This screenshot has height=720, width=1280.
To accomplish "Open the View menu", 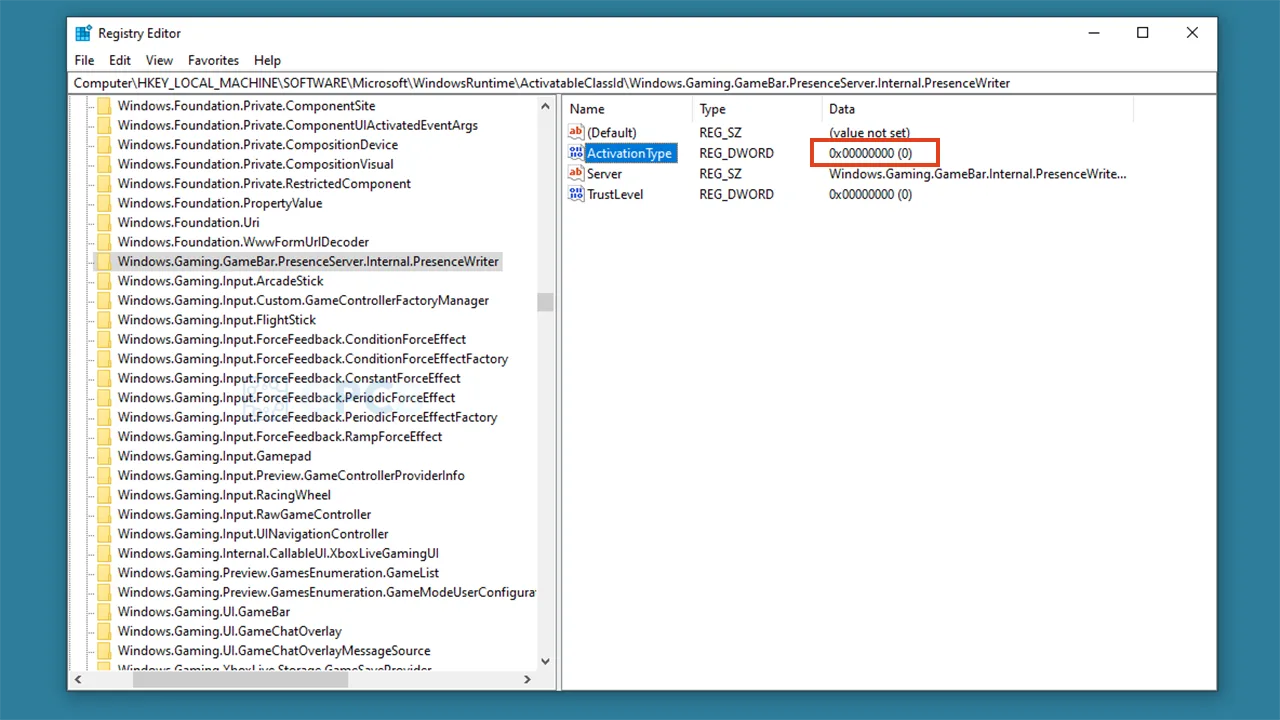I will pyautogui.click(x=159, y=60).
